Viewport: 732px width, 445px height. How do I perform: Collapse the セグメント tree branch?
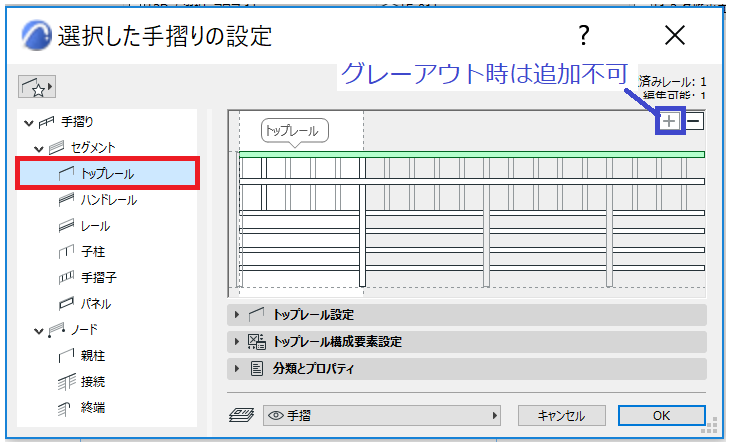39,149
